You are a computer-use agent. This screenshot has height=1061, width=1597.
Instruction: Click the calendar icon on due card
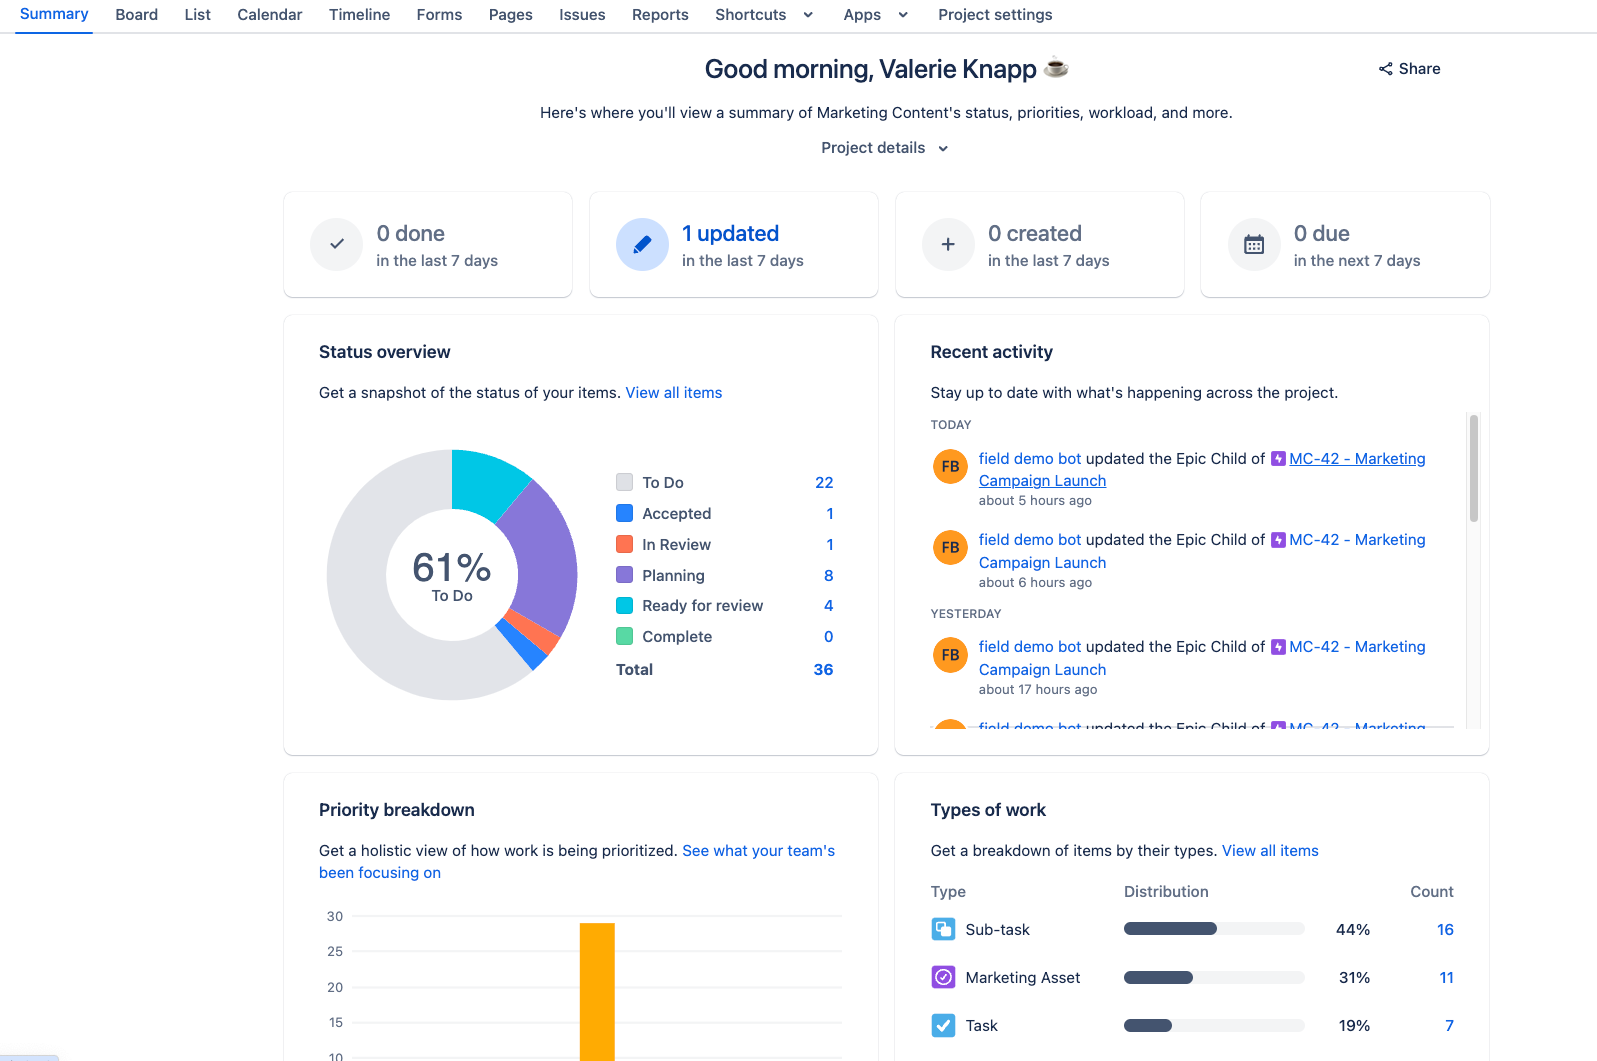point(1254,244)
